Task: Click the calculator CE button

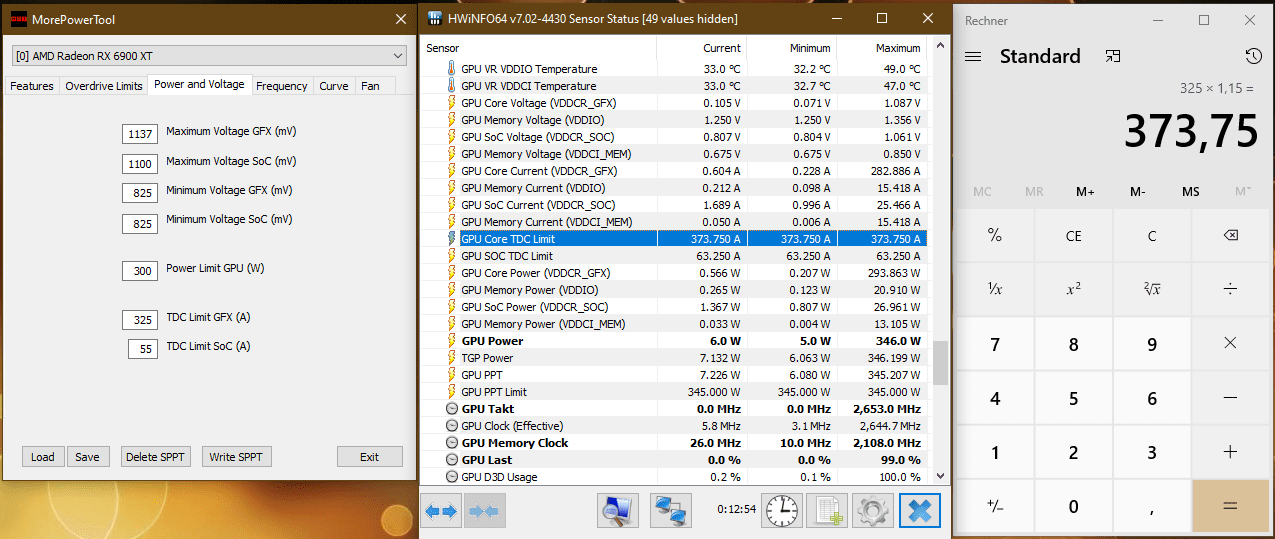Action: pos(1073,236)
